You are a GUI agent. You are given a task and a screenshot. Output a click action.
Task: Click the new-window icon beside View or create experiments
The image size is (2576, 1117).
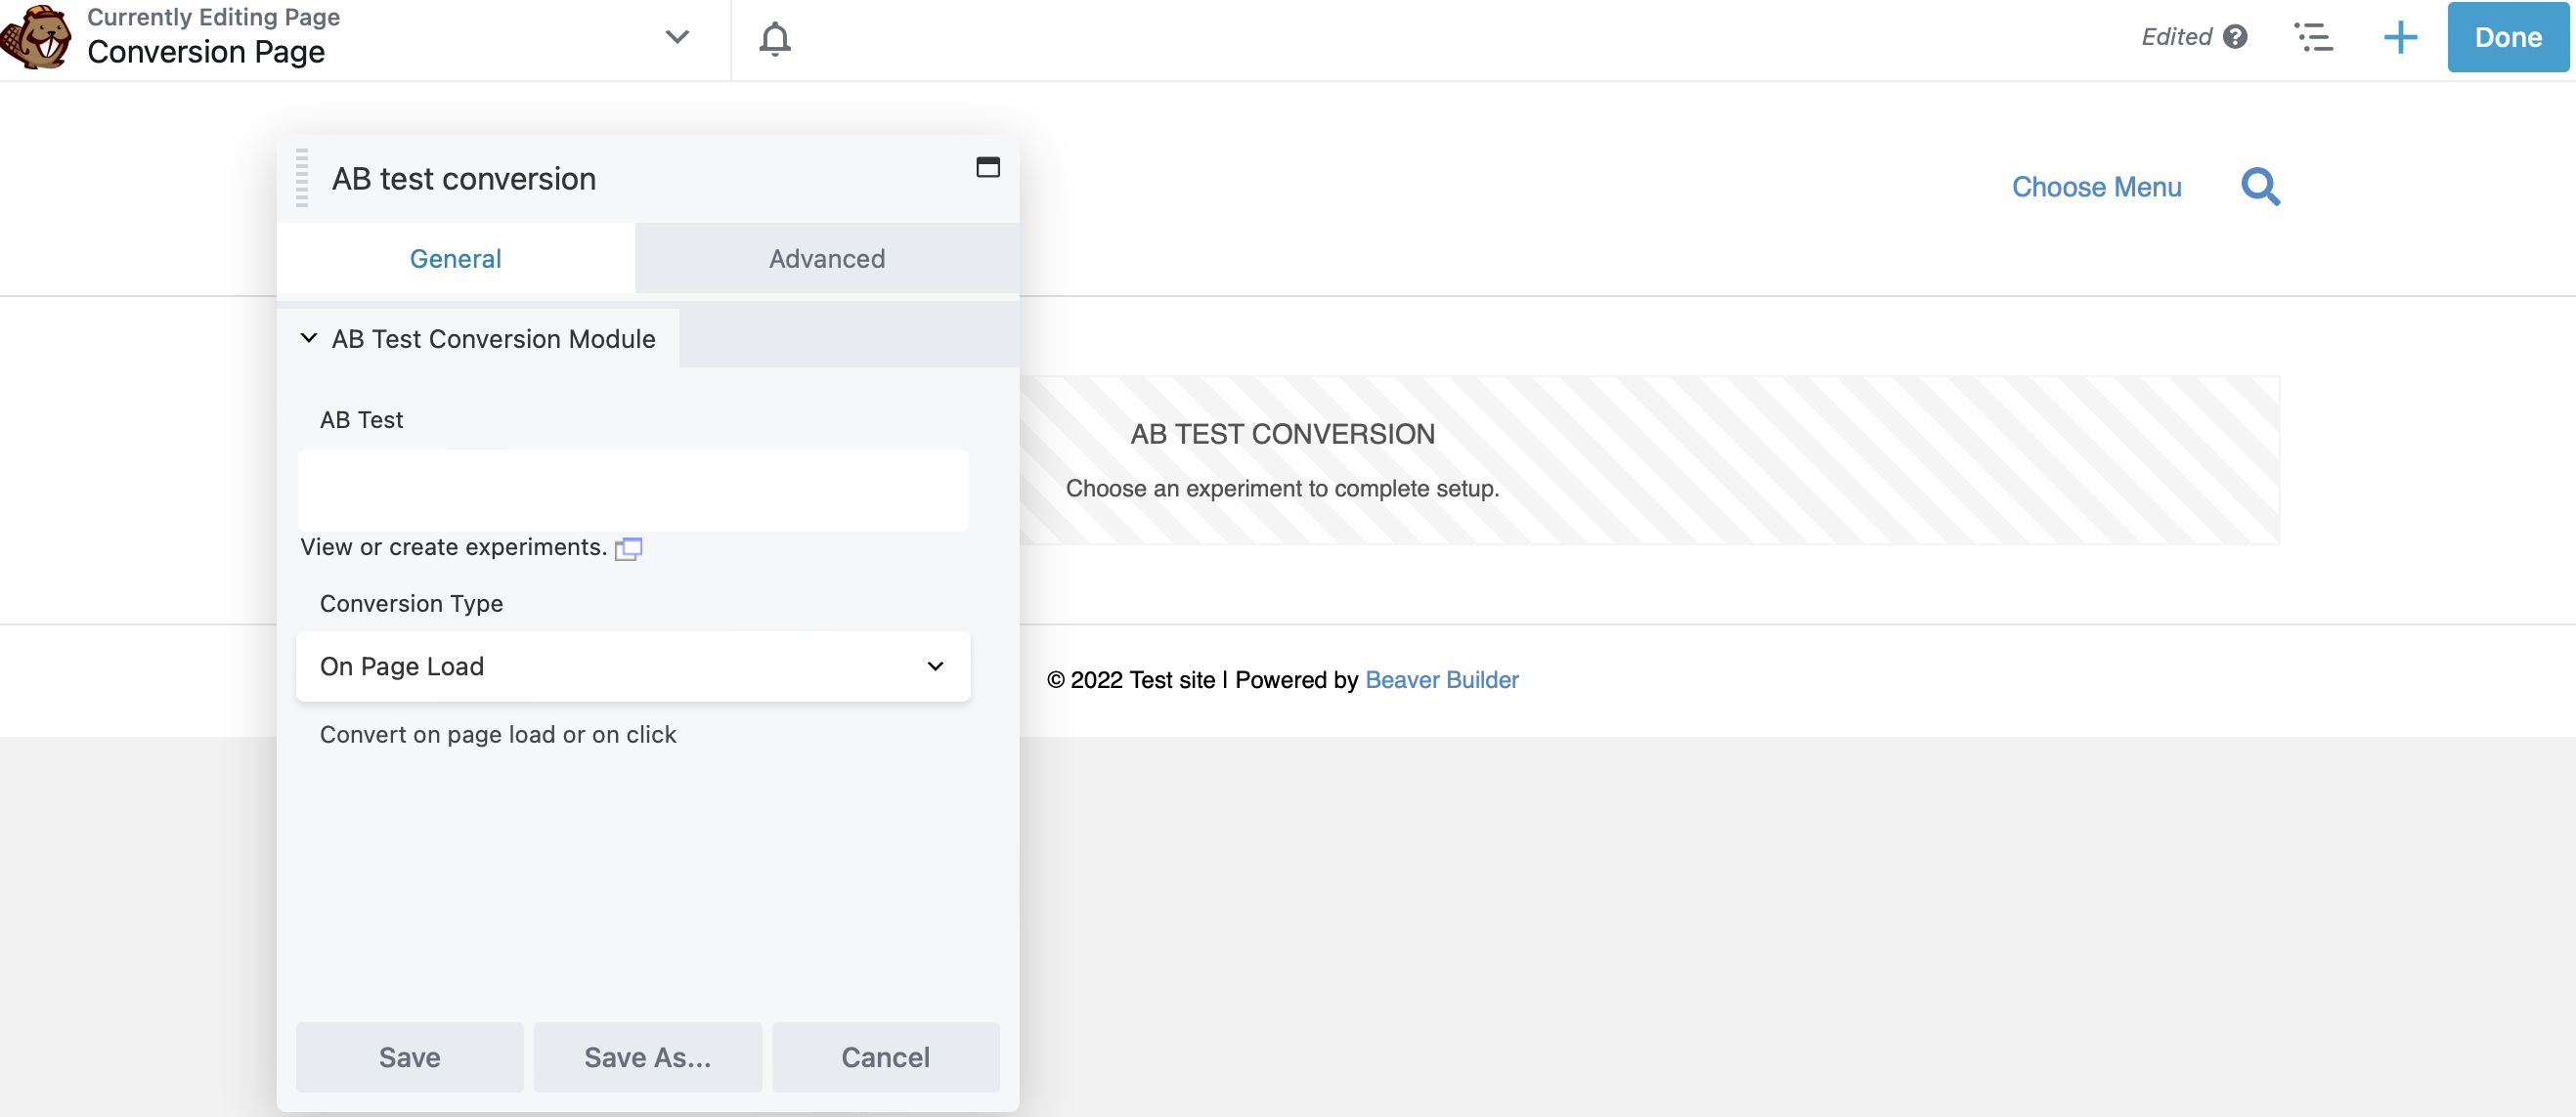pyautogui.click(x=628, y=548)
